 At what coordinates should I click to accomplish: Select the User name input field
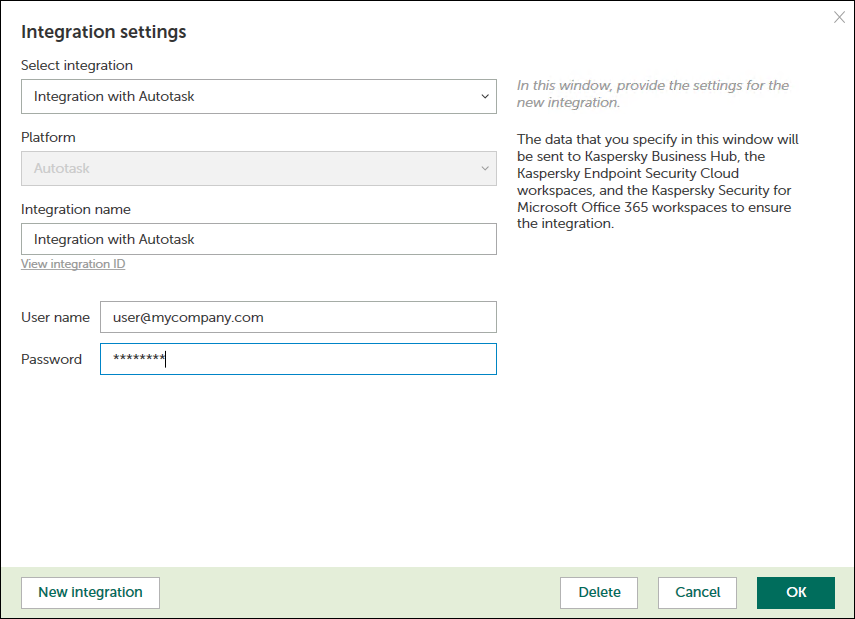(x=298, y=316)
